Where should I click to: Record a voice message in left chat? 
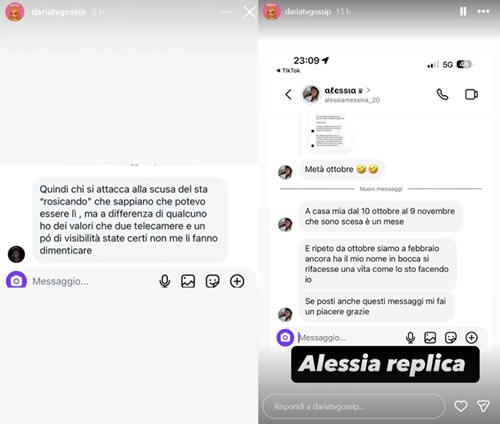165,281
